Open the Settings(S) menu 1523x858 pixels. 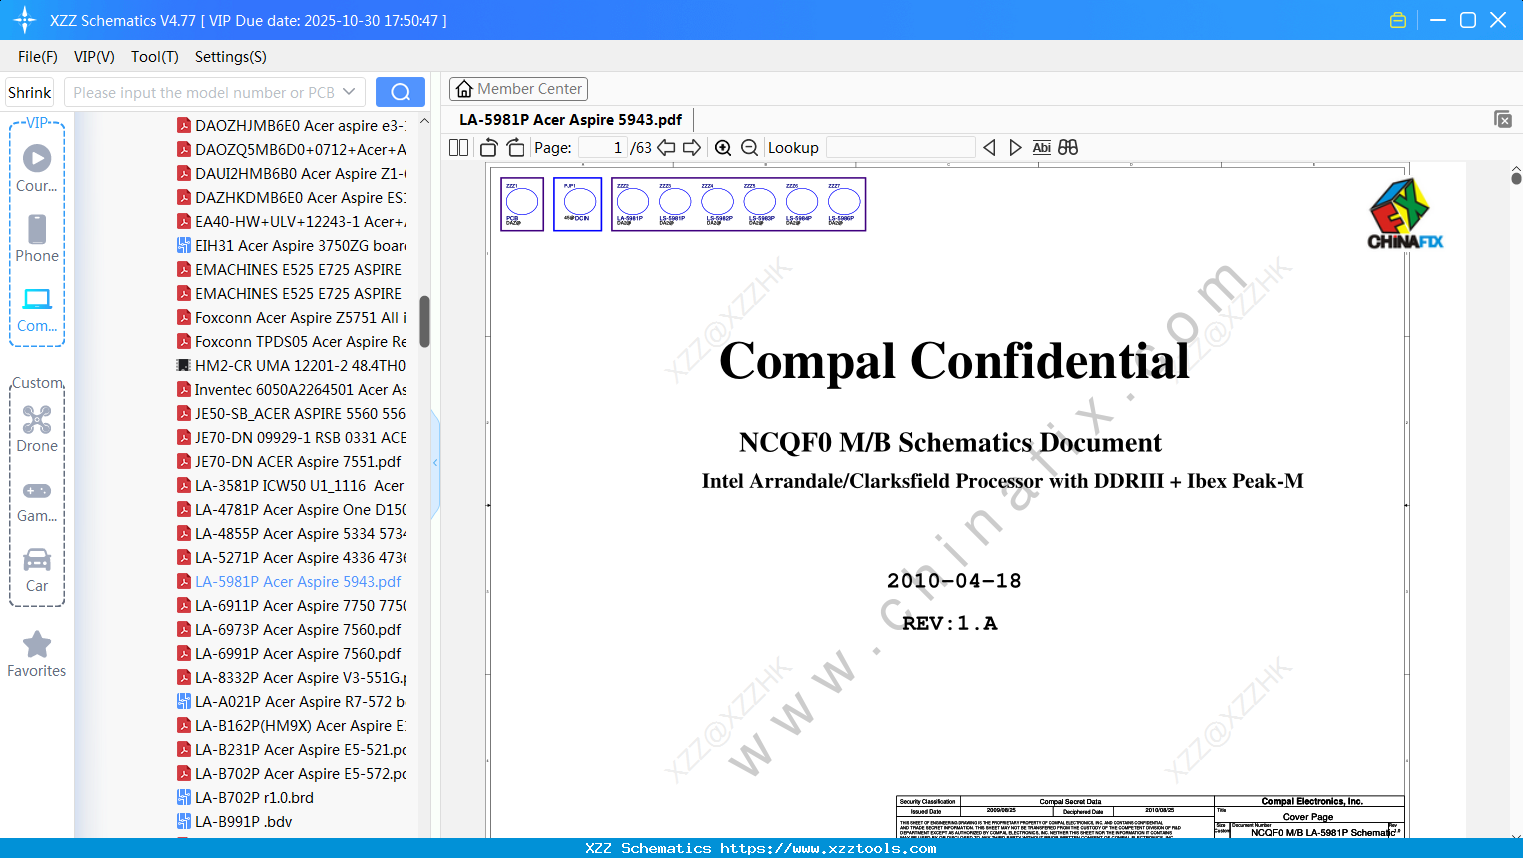[231, 57]
